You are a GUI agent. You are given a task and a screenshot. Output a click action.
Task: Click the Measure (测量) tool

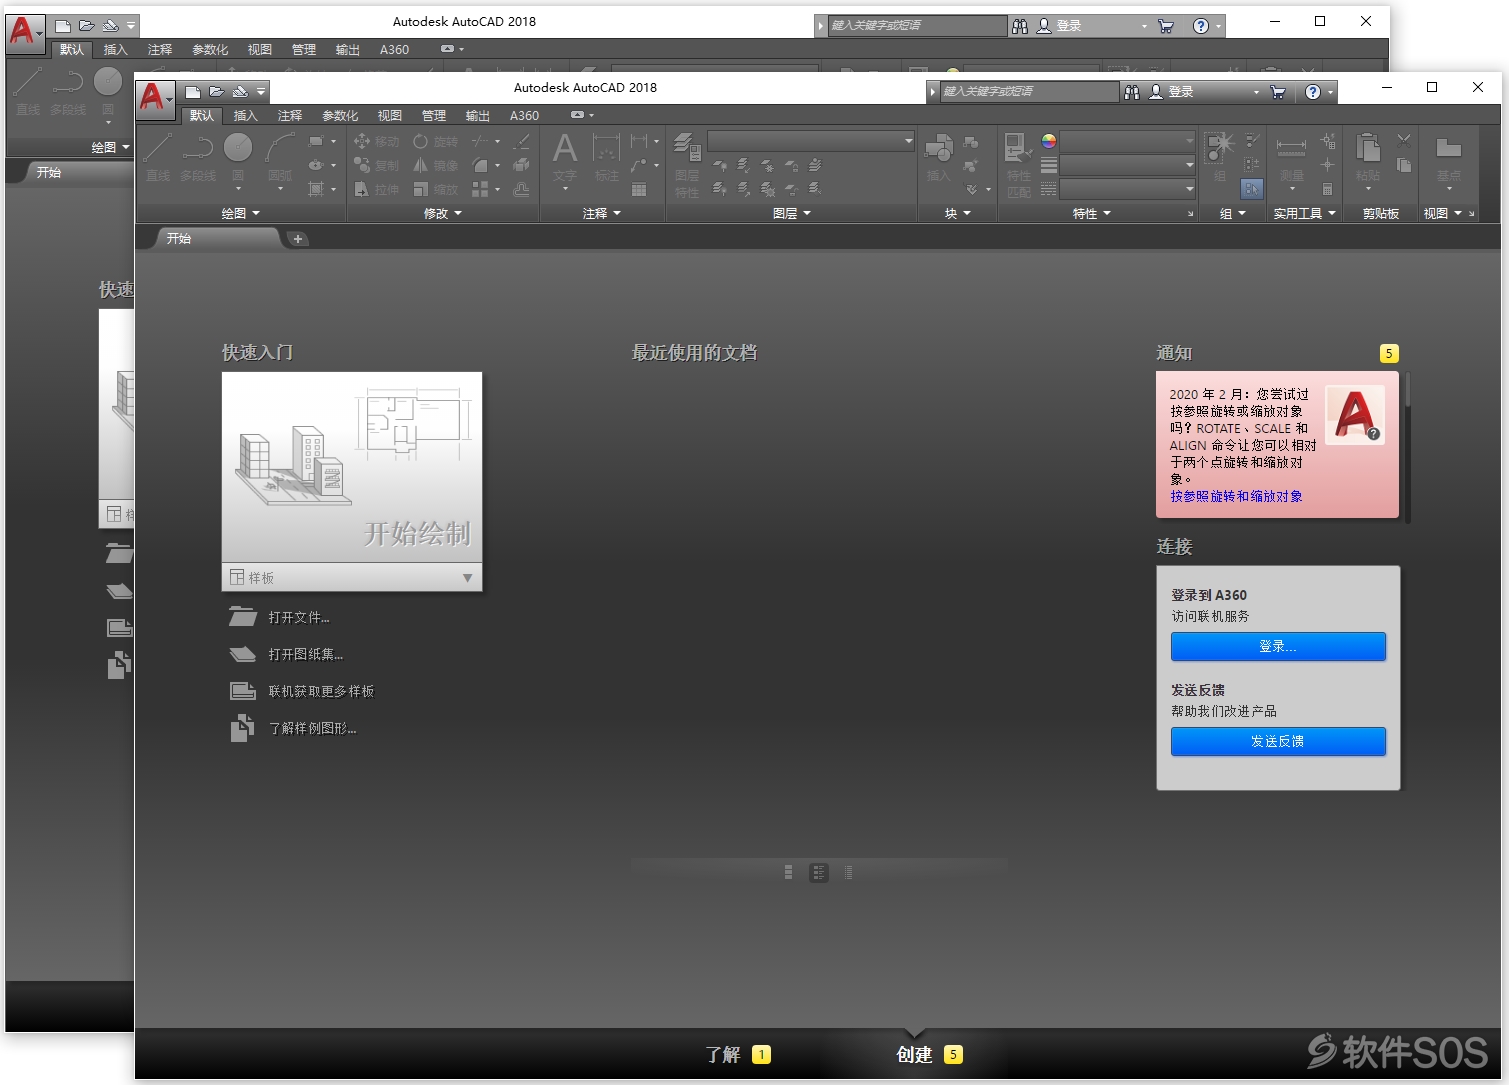tap(1291, 160)
